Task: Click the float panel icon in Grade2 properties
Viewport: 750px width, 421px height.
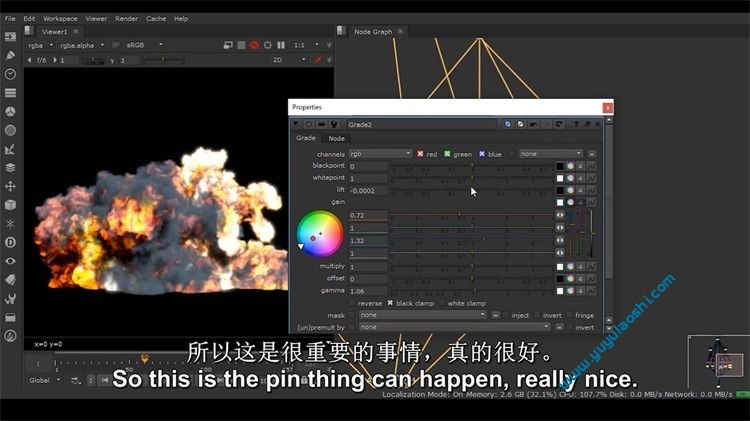Action: [x=587, y=124]
